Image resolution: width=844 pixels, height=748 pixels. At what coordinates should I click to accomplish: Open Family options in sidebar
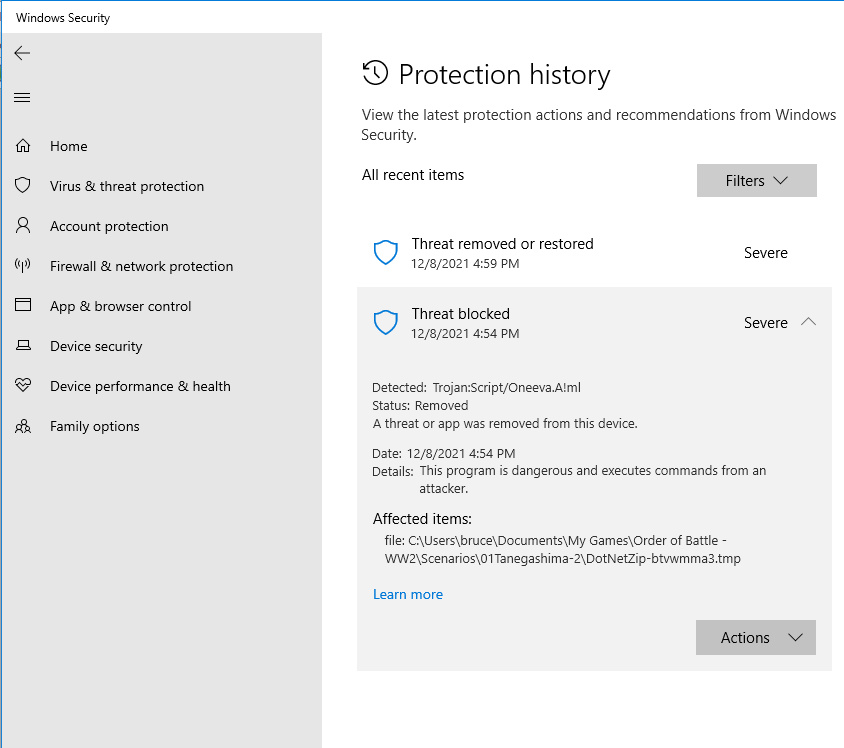point(95,426)
